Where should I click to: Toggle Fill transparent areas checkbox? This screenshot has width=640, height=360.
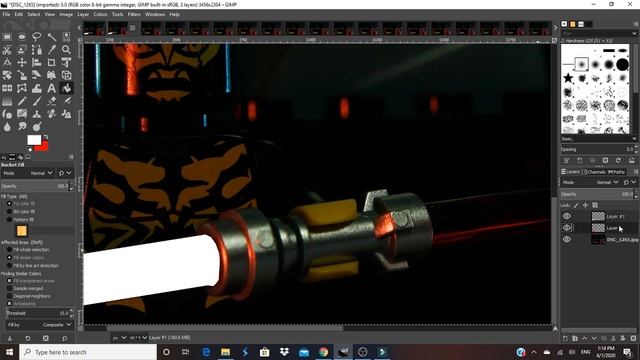click(9, 281)
